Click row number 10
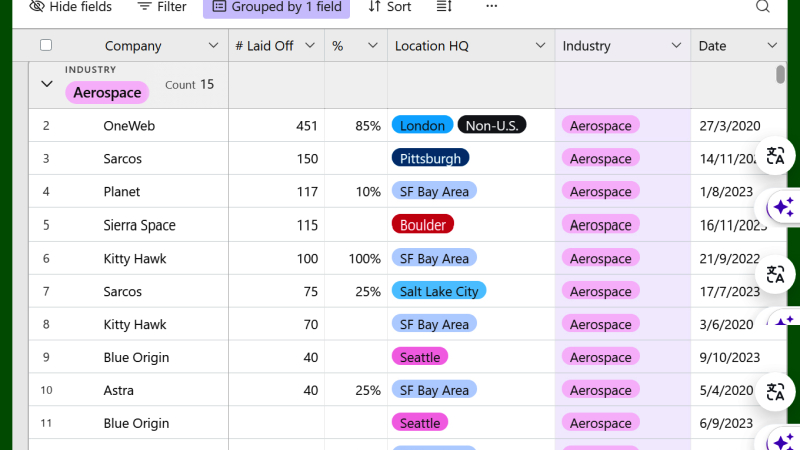Screen dimensions: 800x450 [46, 390]
